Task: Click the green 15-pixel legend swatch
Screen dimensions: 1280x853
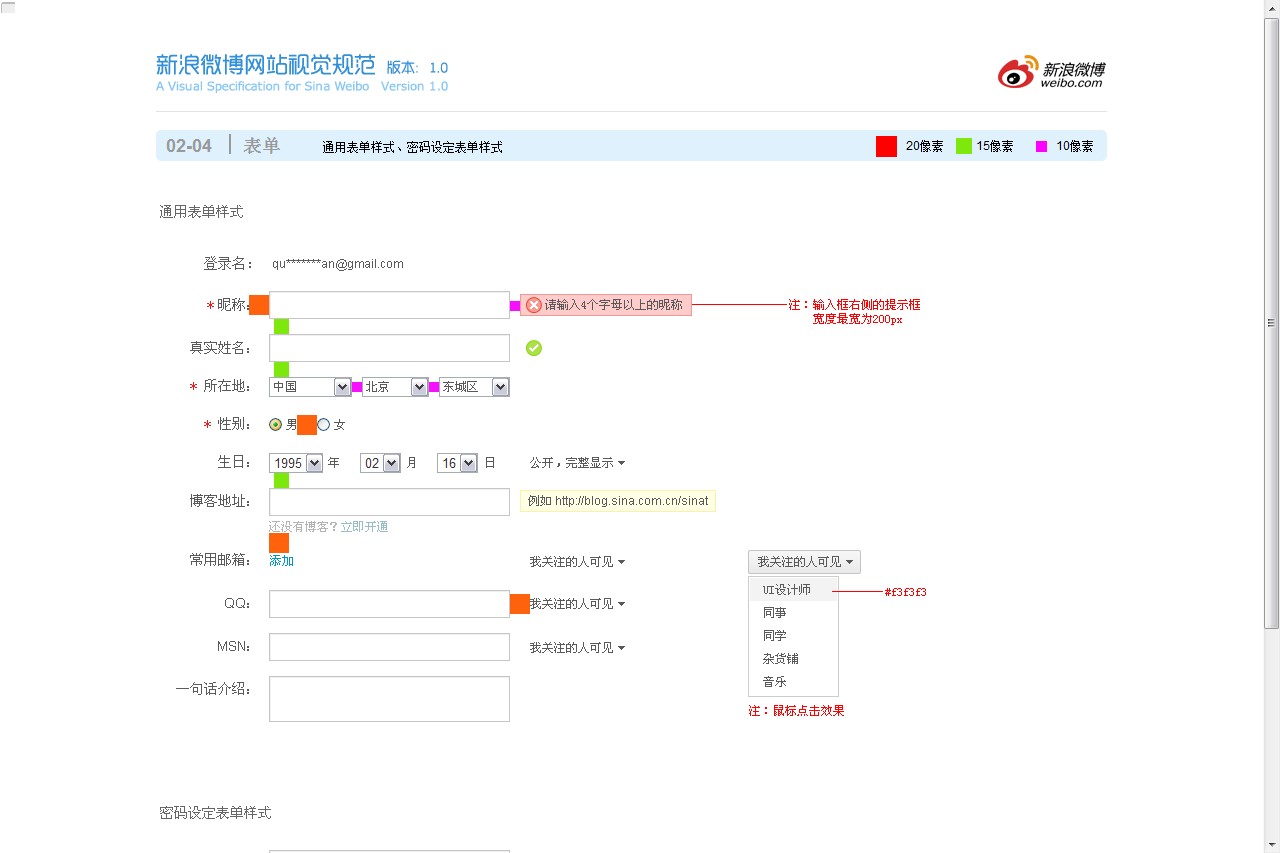Action: pos(964,146)
